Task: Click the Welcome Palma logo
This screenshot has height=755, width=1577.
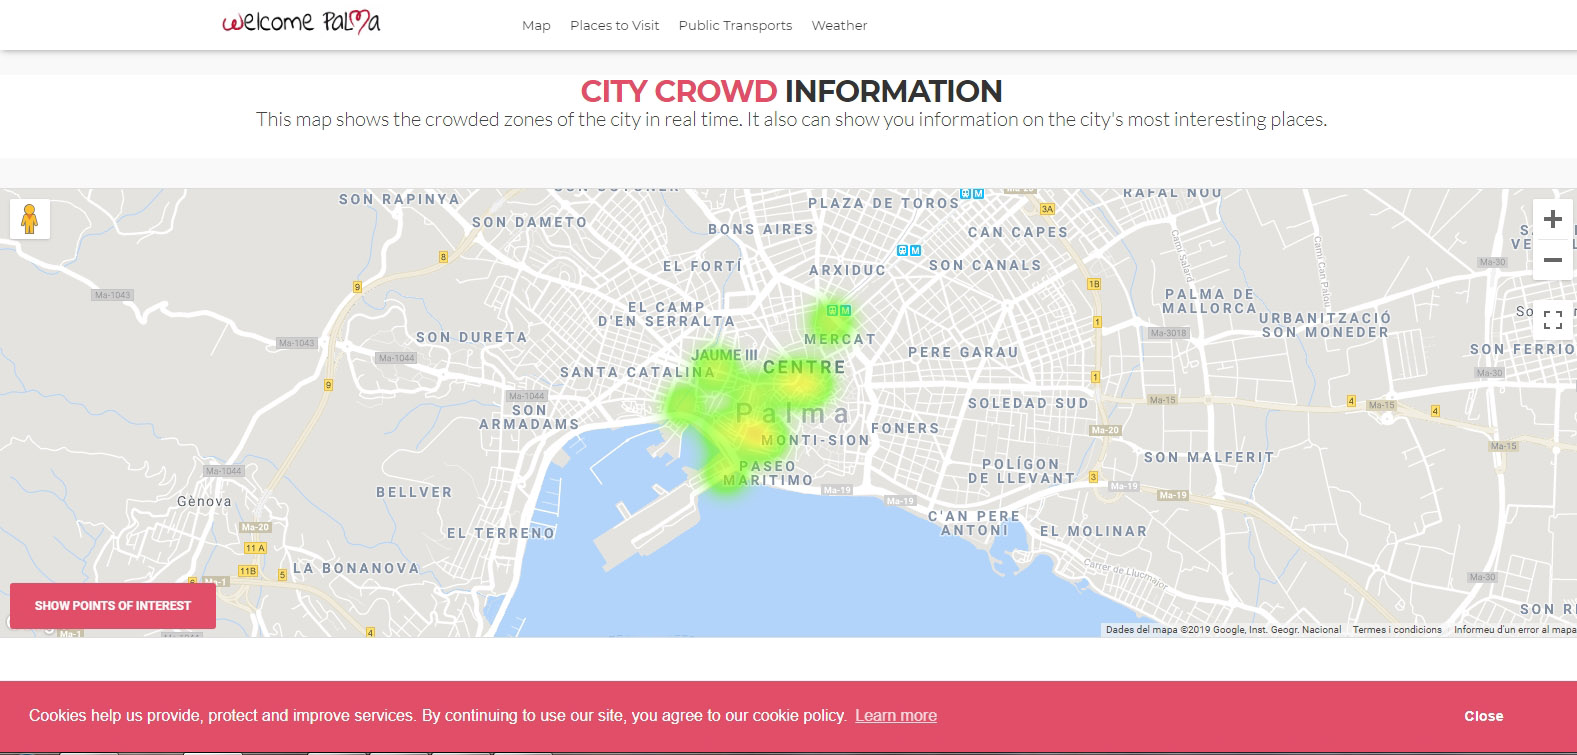Action: [301, 22]
